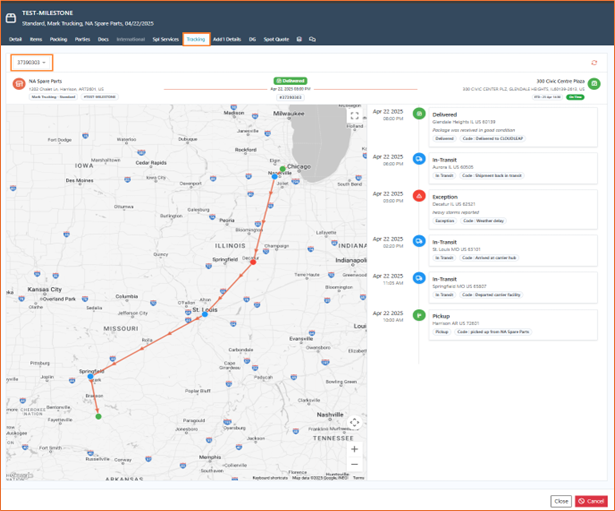Click the green delivery marker near Chicago
Viewport: 615px width, 511px height.
click(x=282, y=169)
